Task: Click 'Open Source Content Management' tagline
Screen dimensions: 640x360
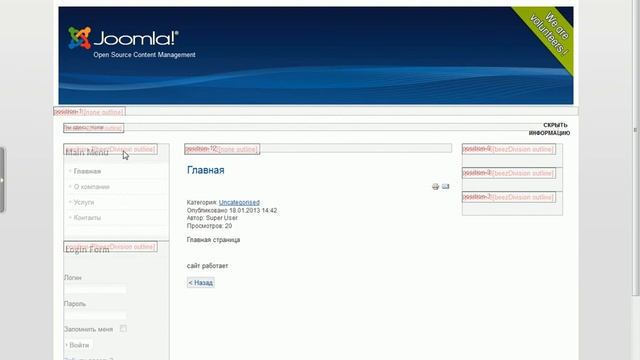Action: click(144, 55)
